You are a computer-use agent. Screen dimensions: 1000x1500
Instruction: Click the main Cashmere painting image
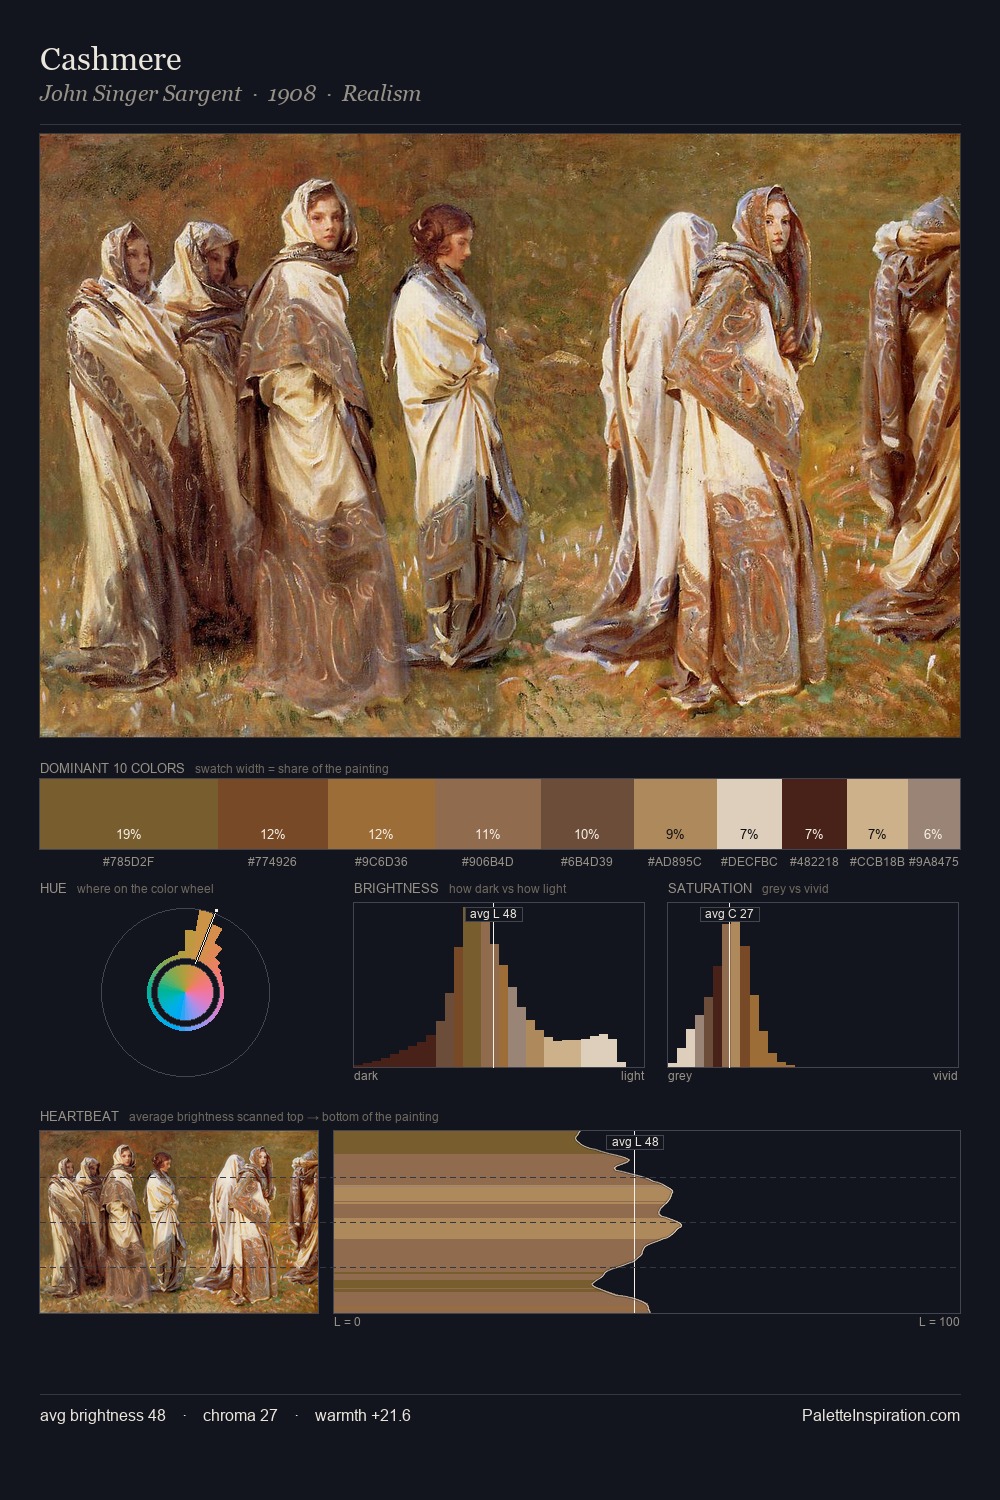(500, 436)
